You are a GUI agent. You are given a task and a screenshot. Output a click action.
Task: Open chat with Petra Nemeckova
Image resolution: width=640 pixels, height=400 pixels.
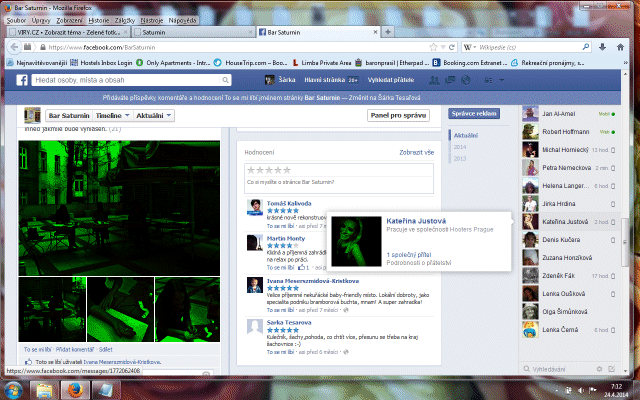(569, 168)
